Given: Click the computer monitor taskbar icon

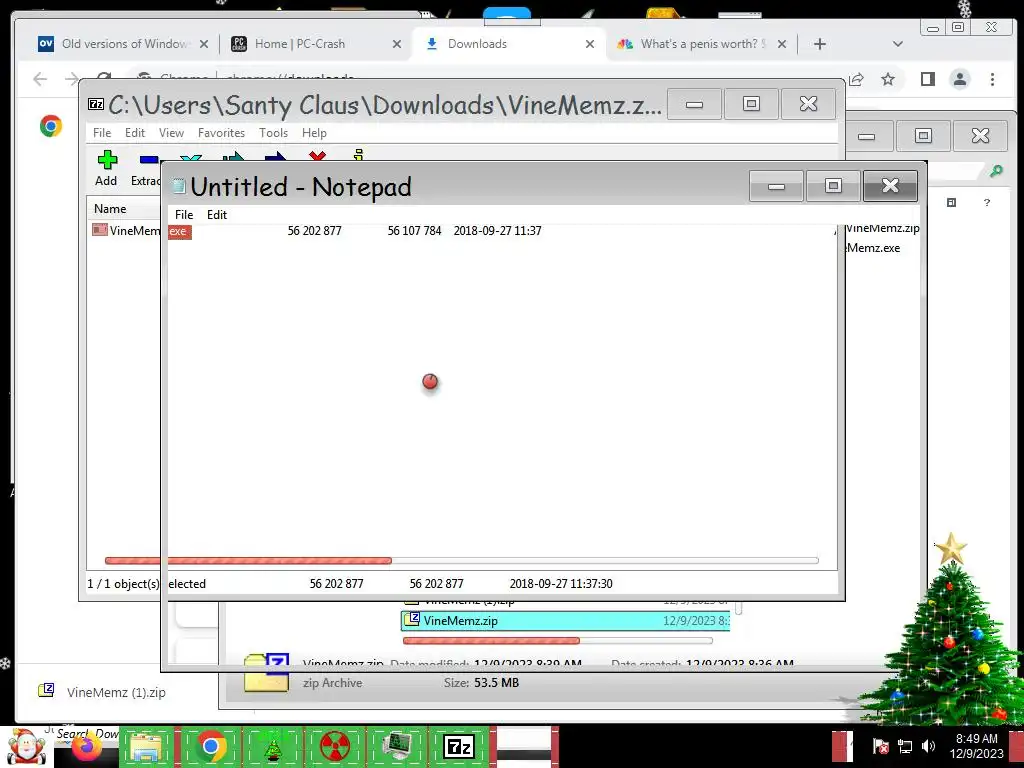Looking at the screenshot, I should 397,747.
